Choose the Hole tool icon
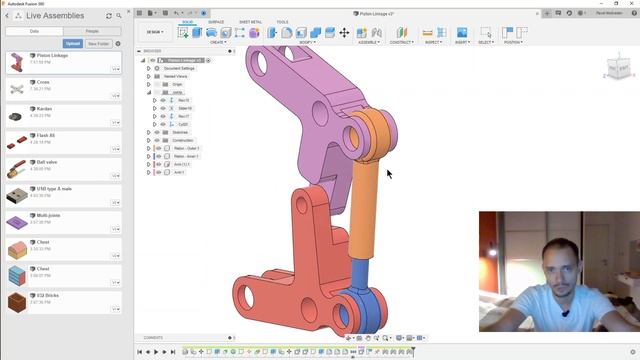This screenshot has width=640, height=360. point(226,33)
